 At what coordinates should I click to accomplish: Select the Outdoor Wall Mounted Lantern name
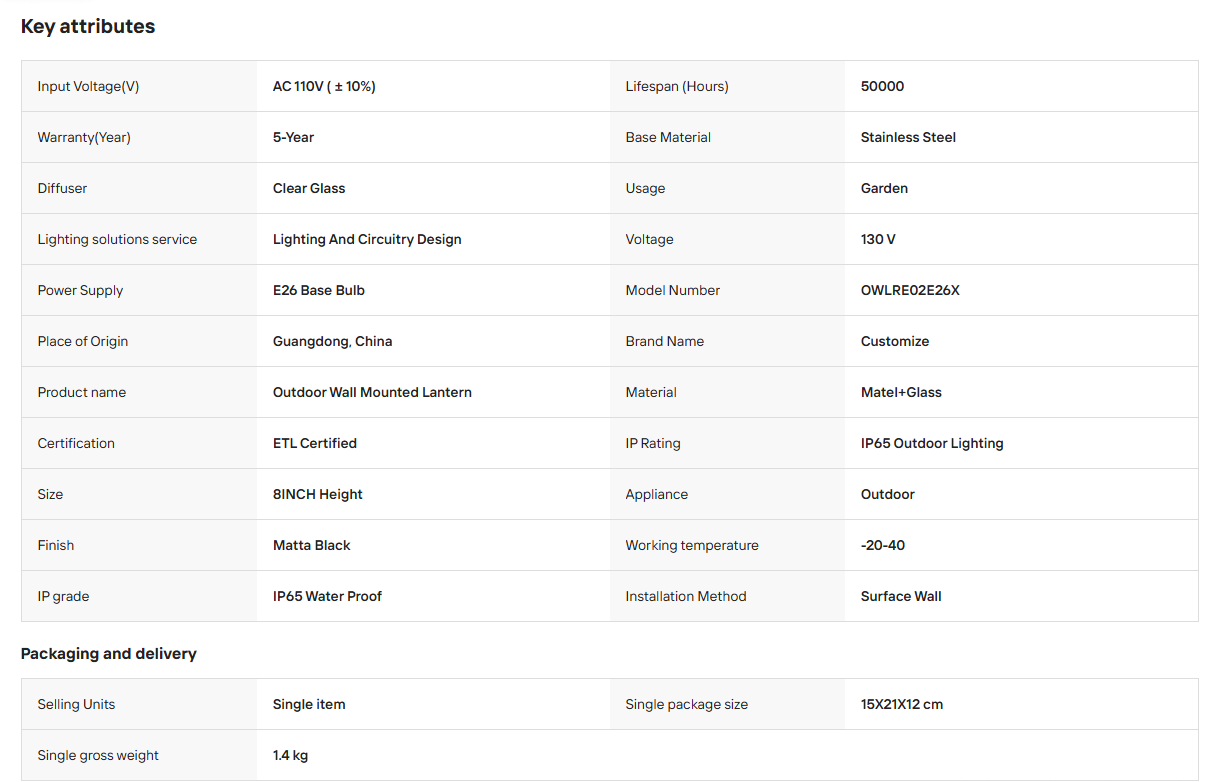pos(372,392)
